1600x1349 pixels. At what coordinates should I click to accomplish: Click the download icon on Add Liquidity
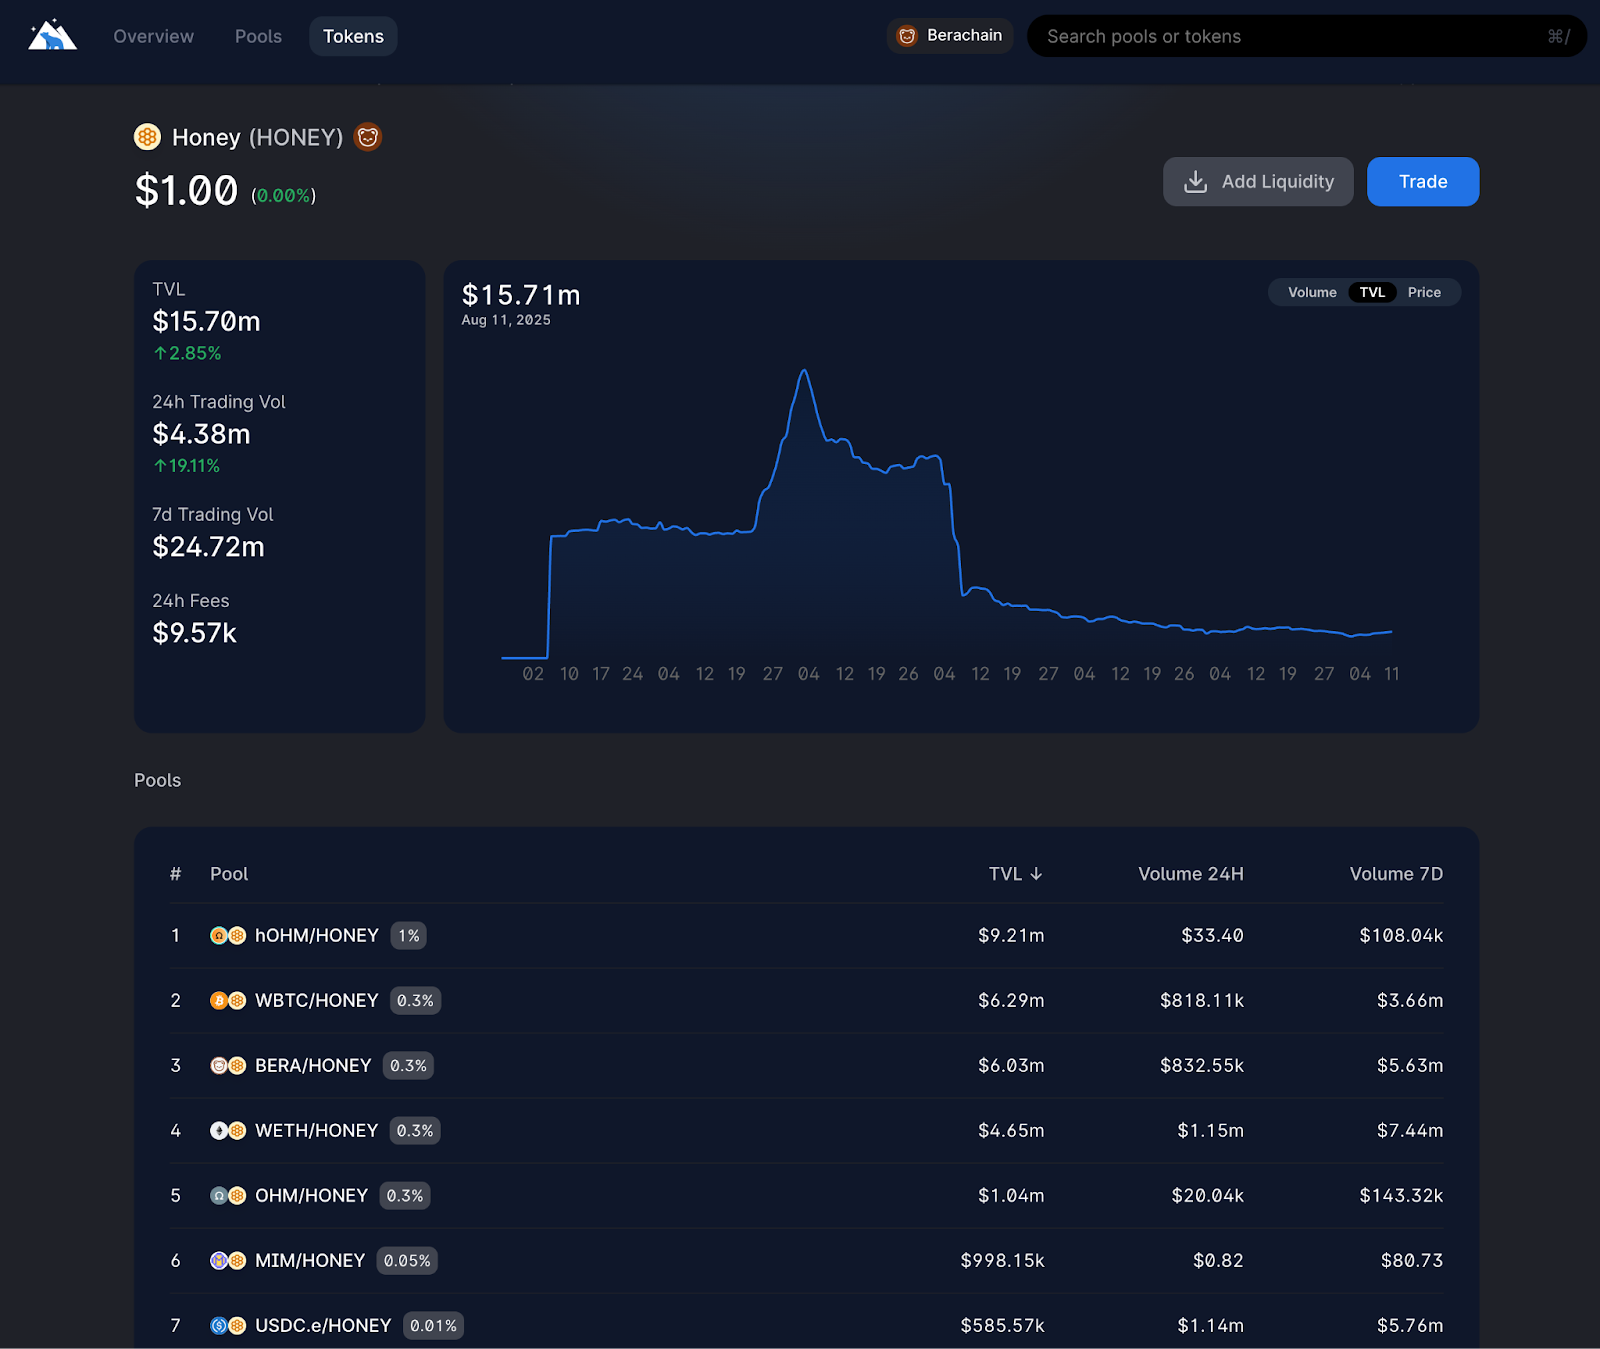tap(1196, 181)
